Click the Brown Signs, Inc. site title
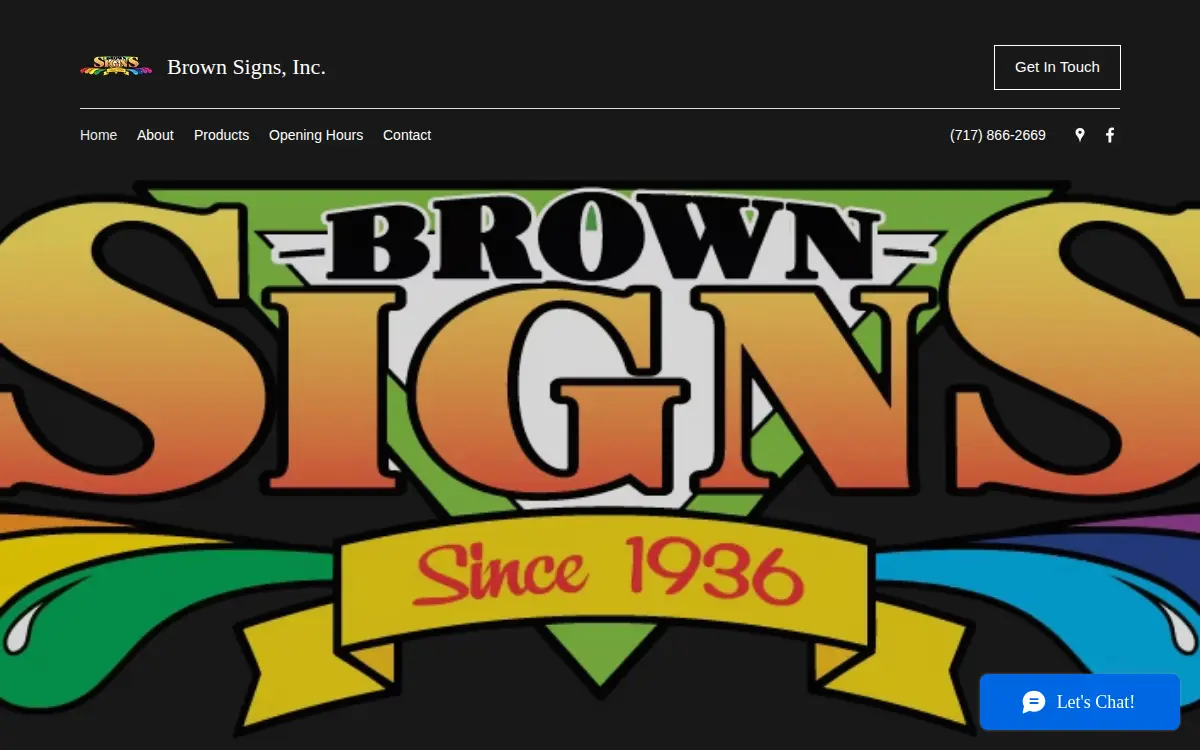Viewport: 1200px width, 750px height. click(246, 67)
